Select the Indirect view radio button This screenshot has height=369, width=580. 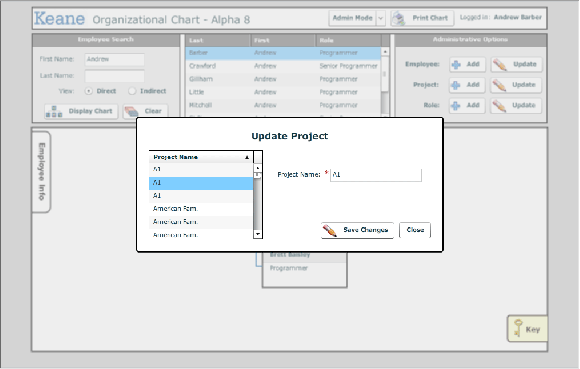132,91
